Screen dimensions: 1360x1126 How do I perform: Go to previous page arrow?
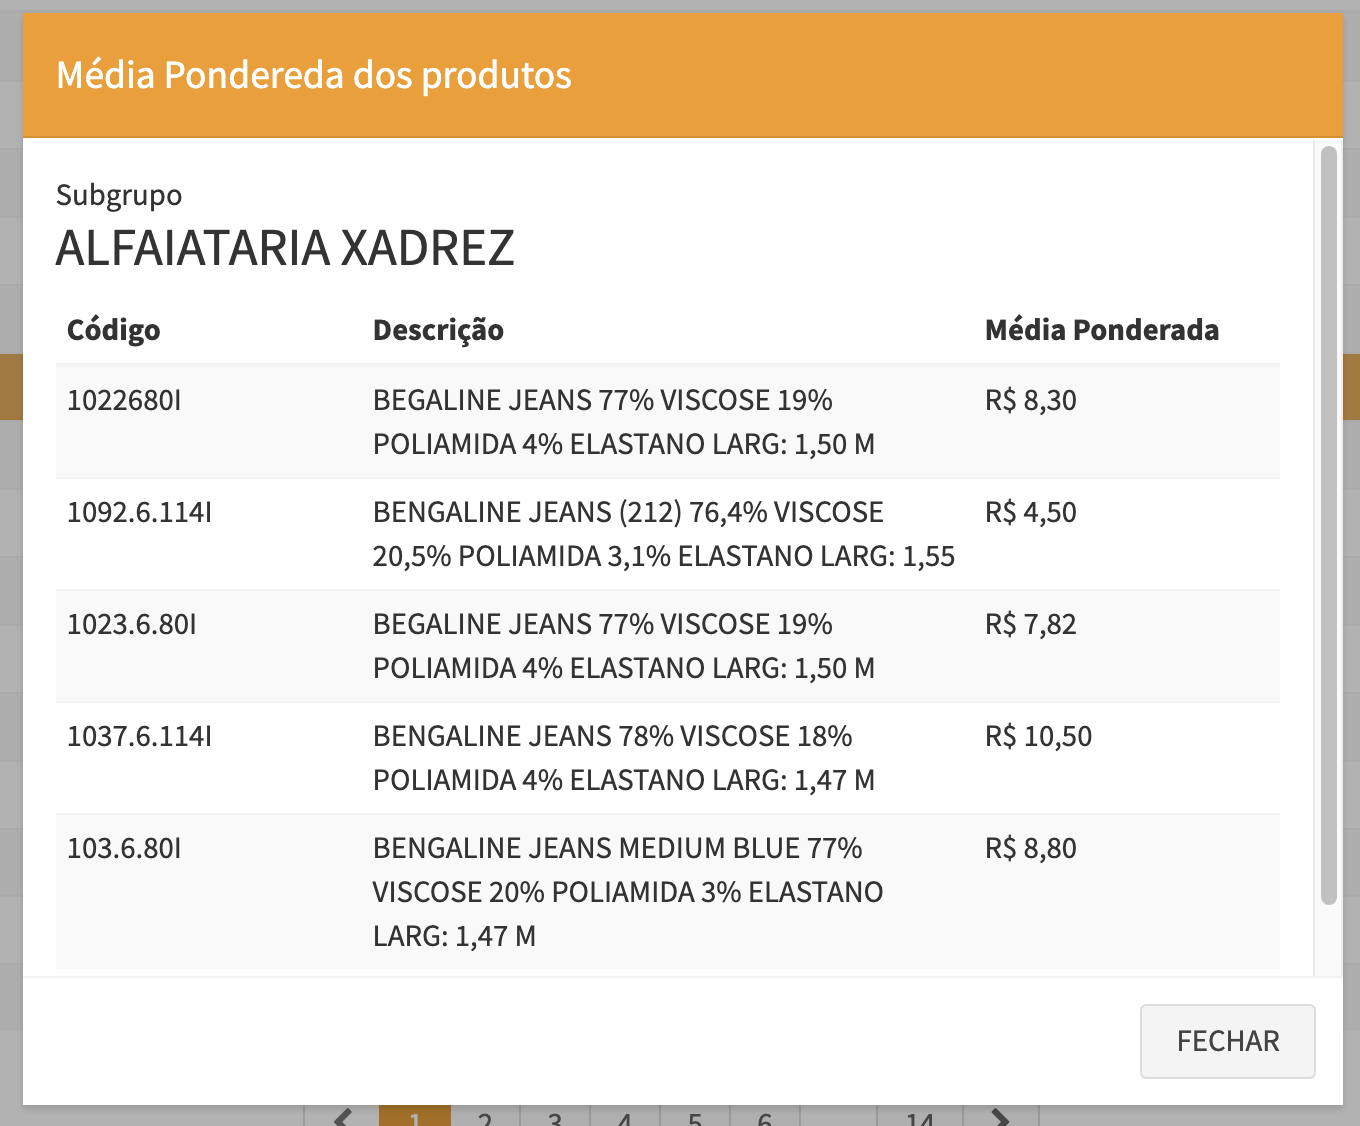(x=343, y=1116)
